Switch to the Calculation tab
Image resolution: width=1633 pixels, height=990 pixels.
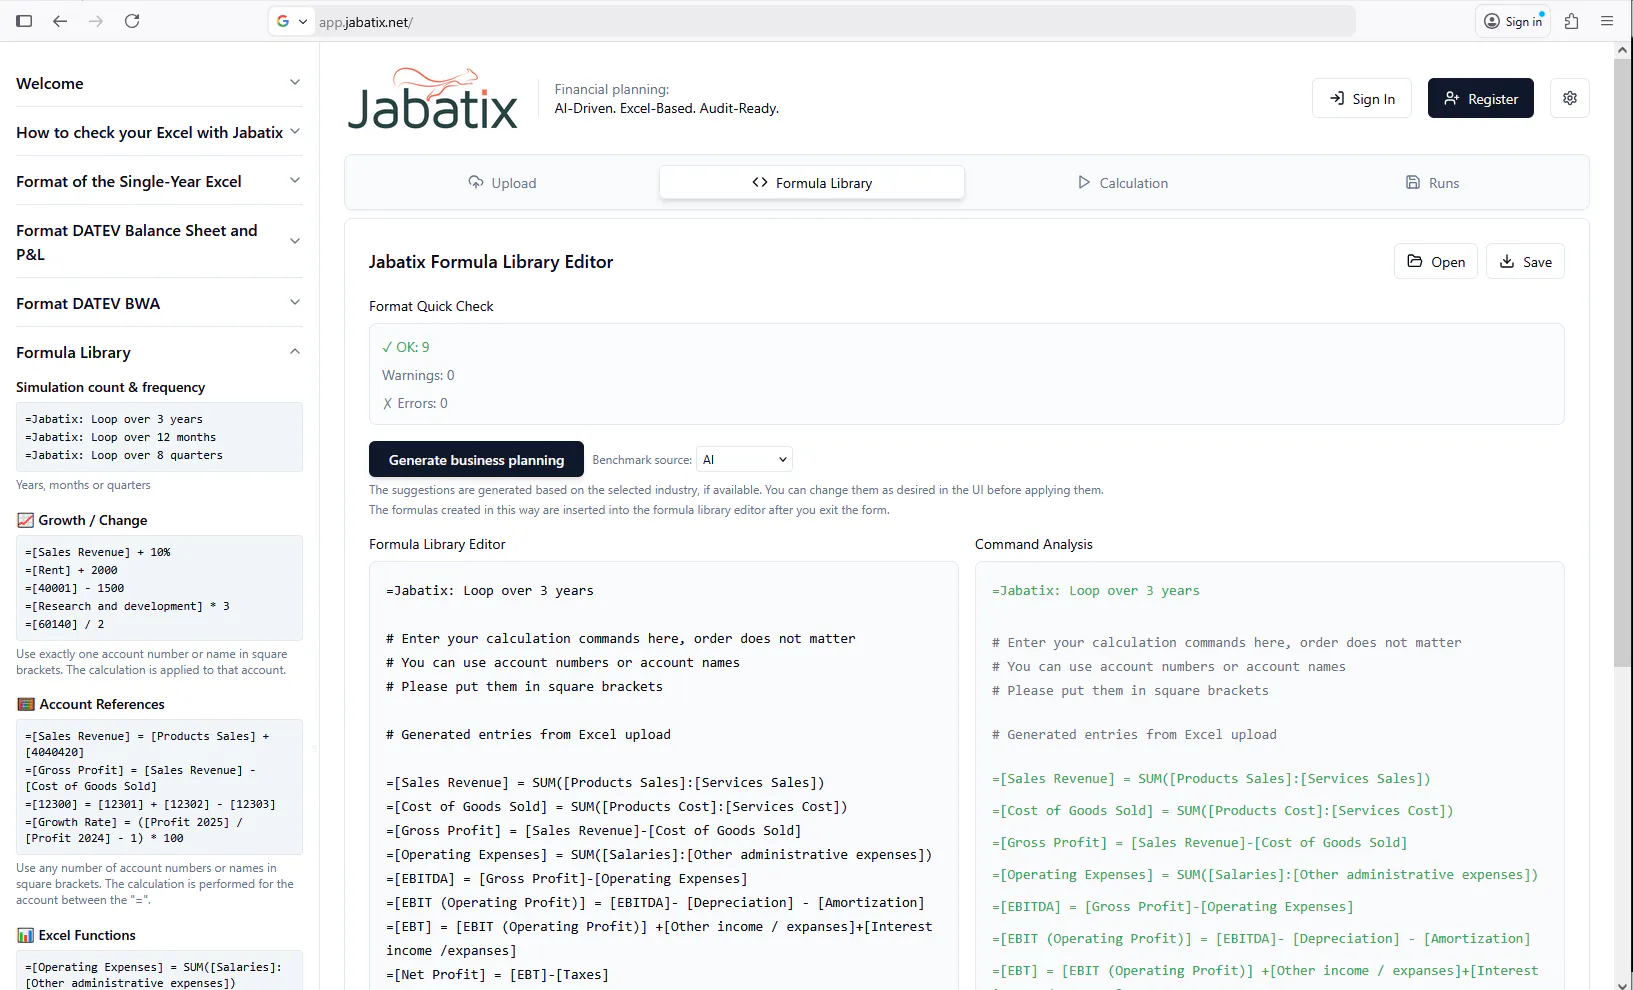pyautogui.click(x=1122, y=183)
